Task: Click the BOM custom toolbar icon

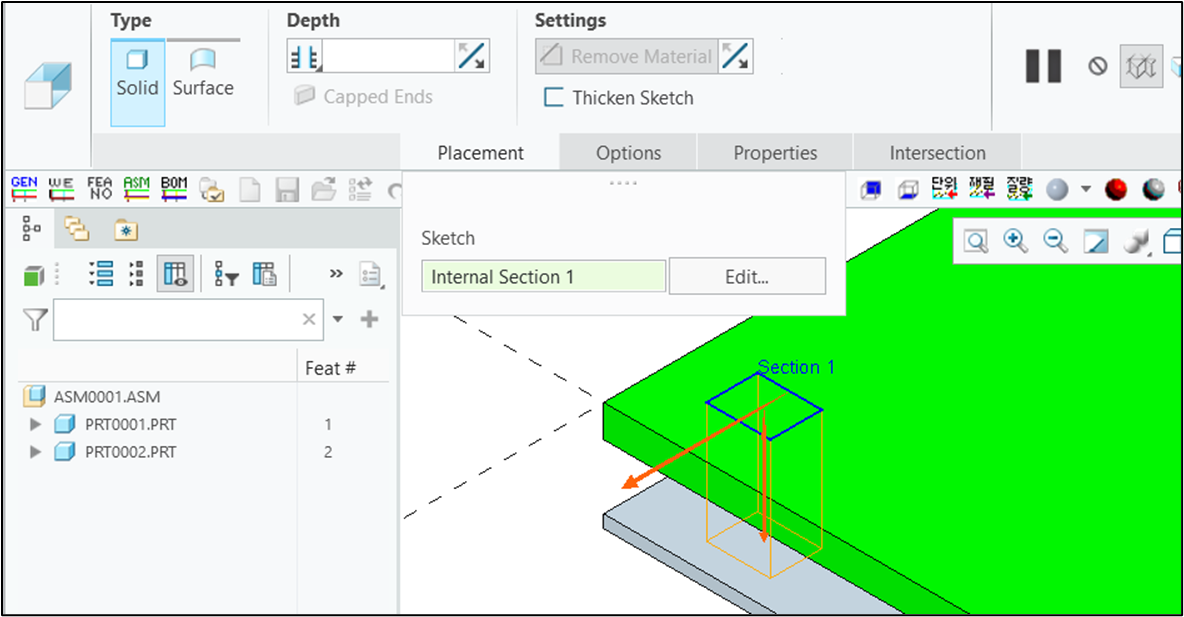Action: click(x=174, y=189)
